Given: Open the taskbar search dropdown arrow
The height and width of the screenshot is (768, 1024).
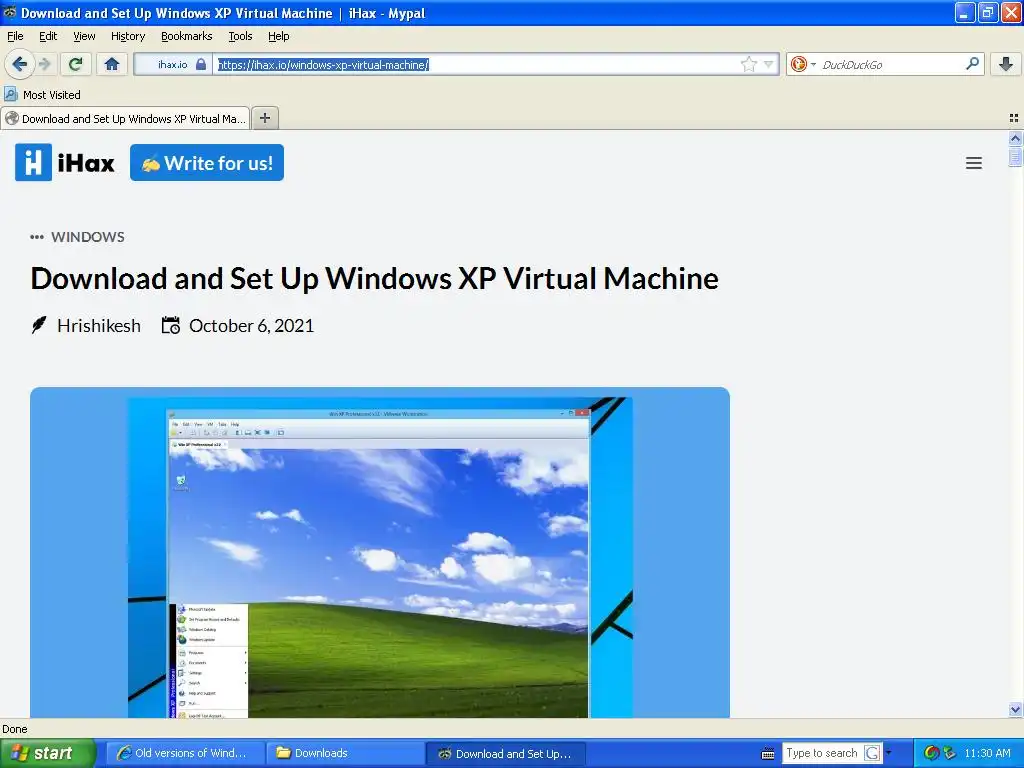Looking at the screenshot, I should pos(888,753).
